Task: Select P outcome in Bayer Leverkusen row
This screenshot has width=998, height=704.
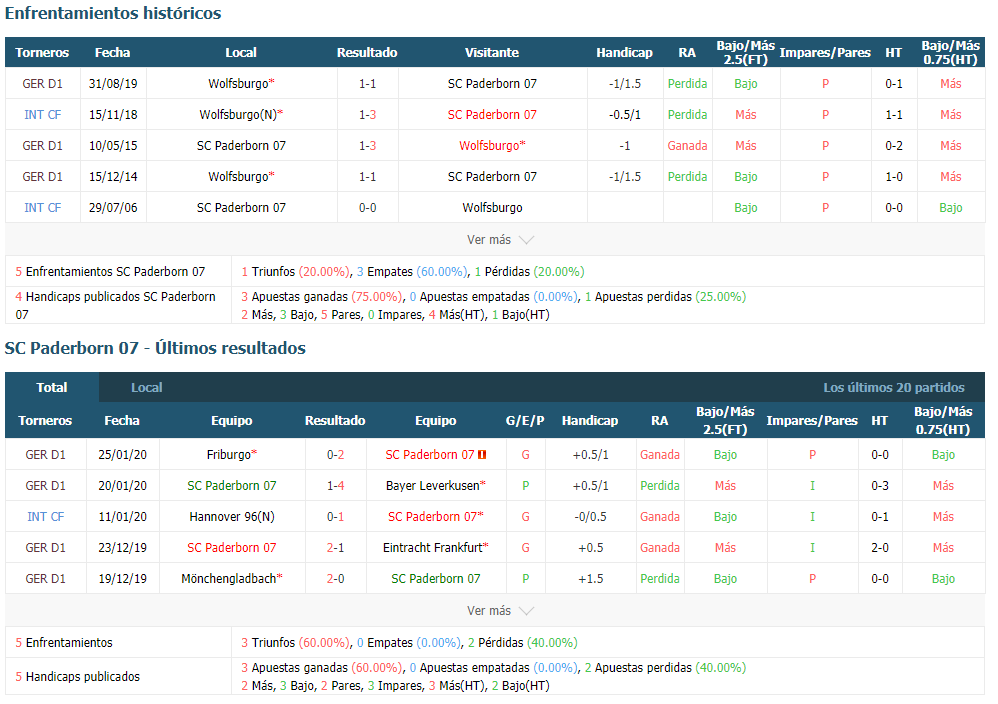Action: 526,486
